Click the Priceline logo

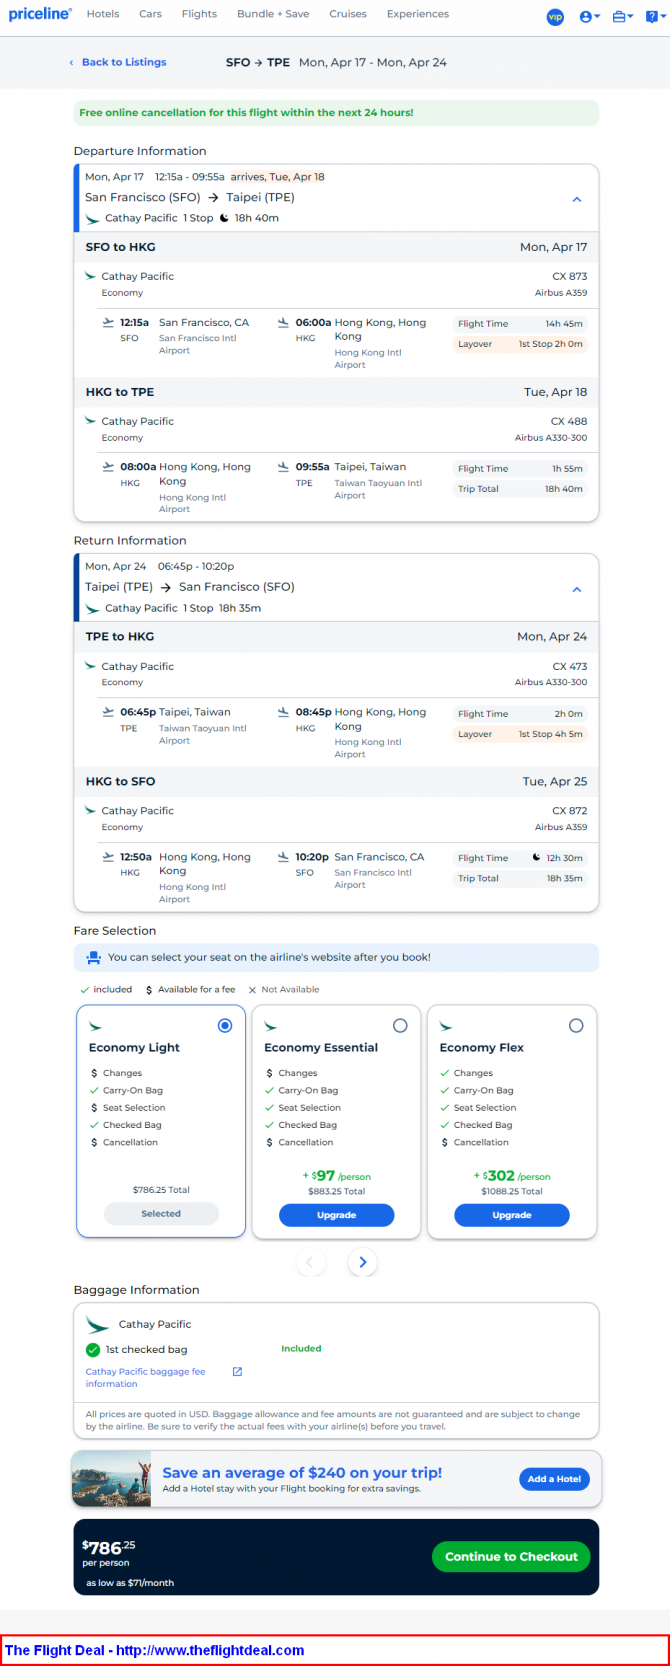[40, 14]
